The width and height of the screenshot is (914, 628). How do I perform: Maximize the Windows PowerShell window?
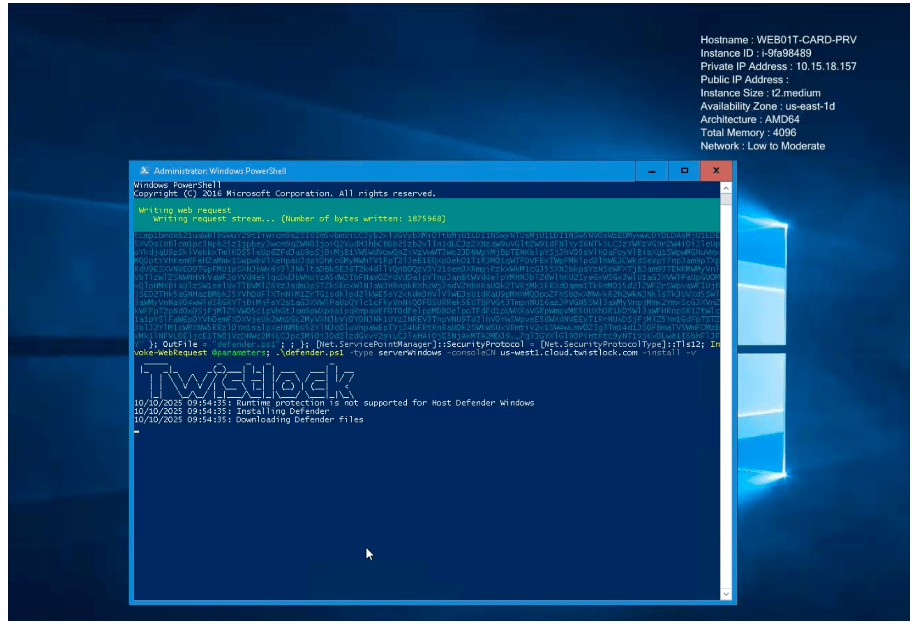coord(684,171)
